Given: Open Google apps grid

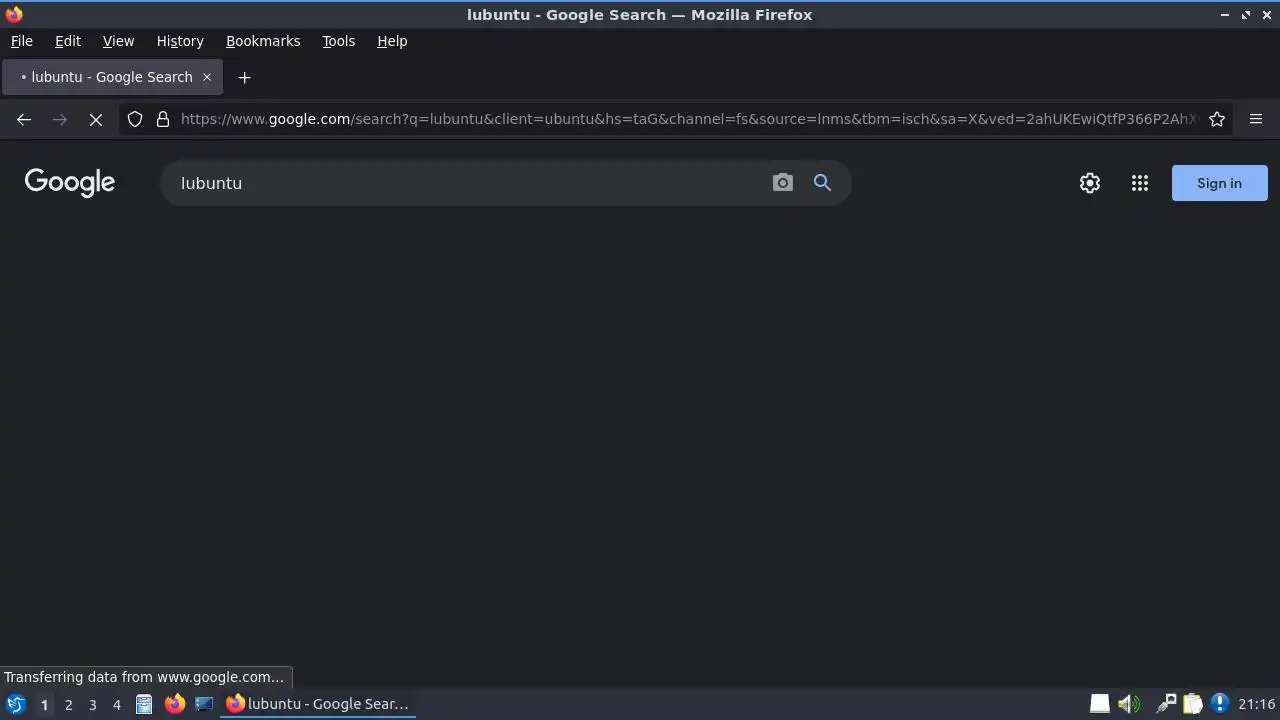Looking at the screenshot, I should coord(1140,183).
